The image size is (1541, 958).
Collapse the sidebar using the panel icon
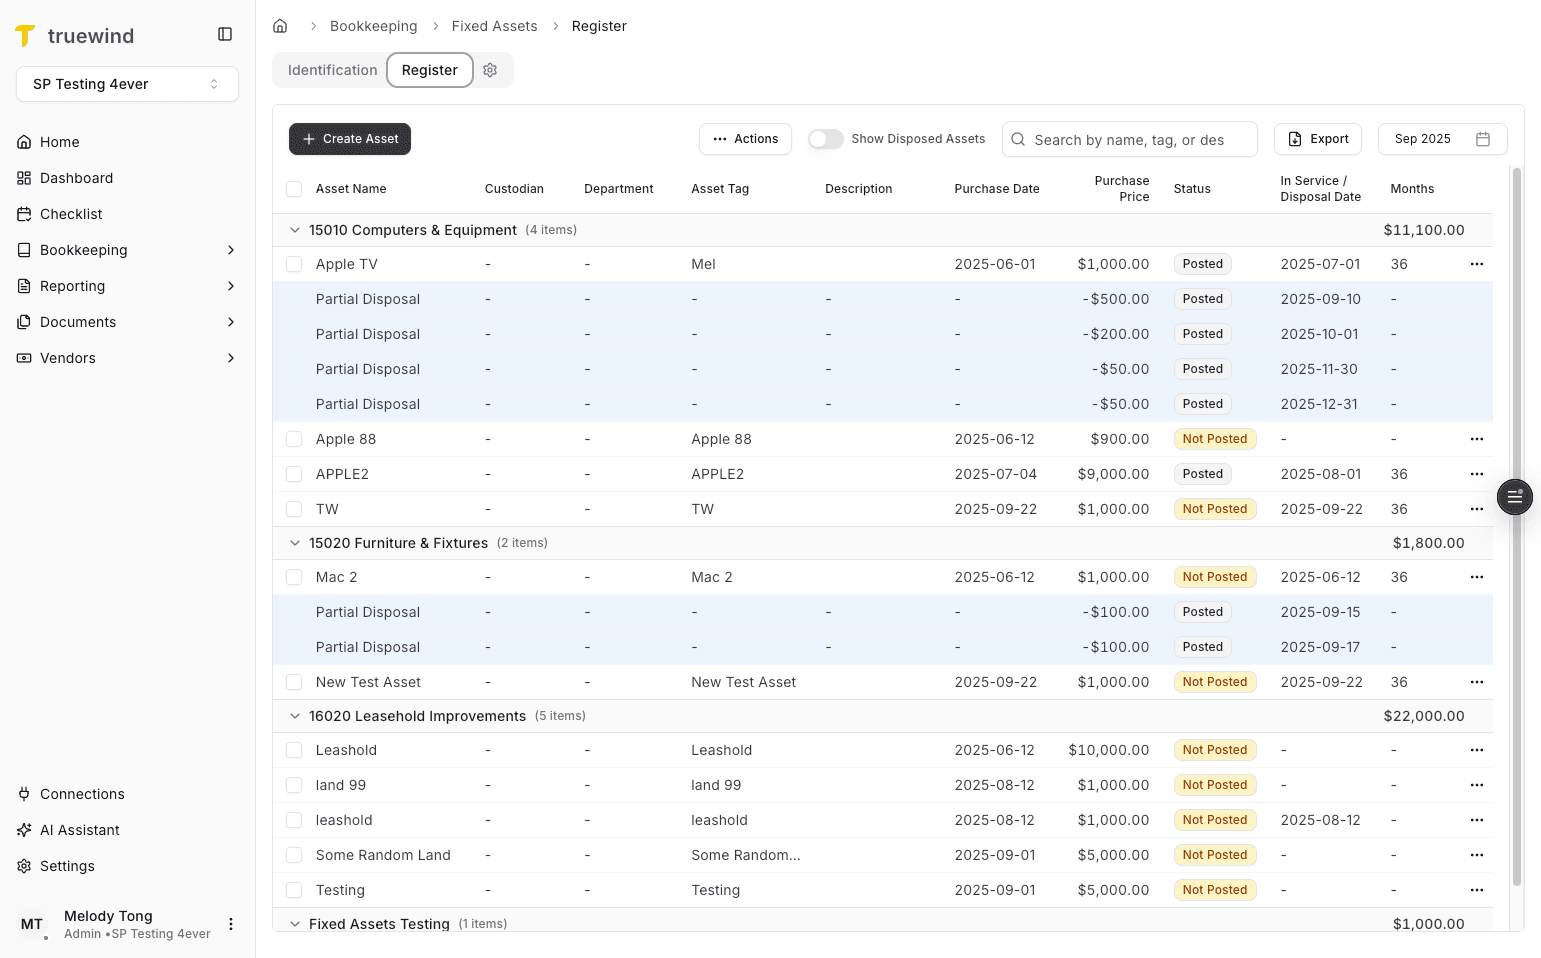click(224, 33)
